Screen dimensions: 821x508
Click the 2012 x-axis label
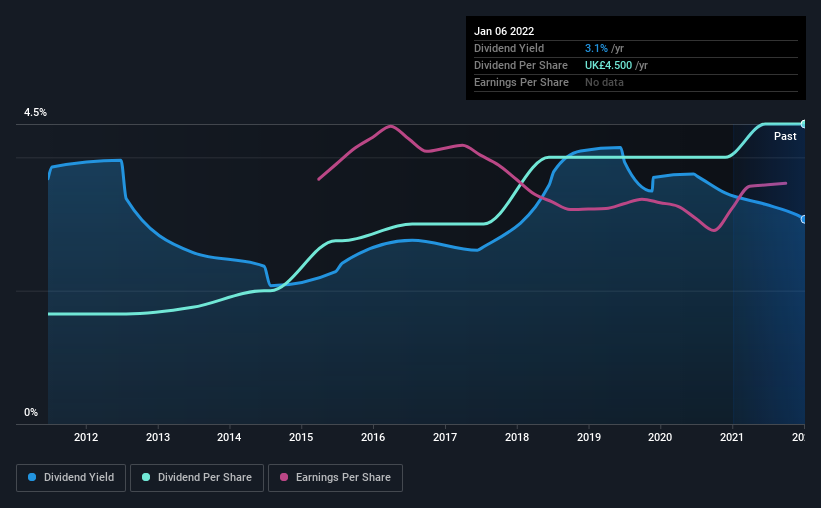tap(86, 437)
